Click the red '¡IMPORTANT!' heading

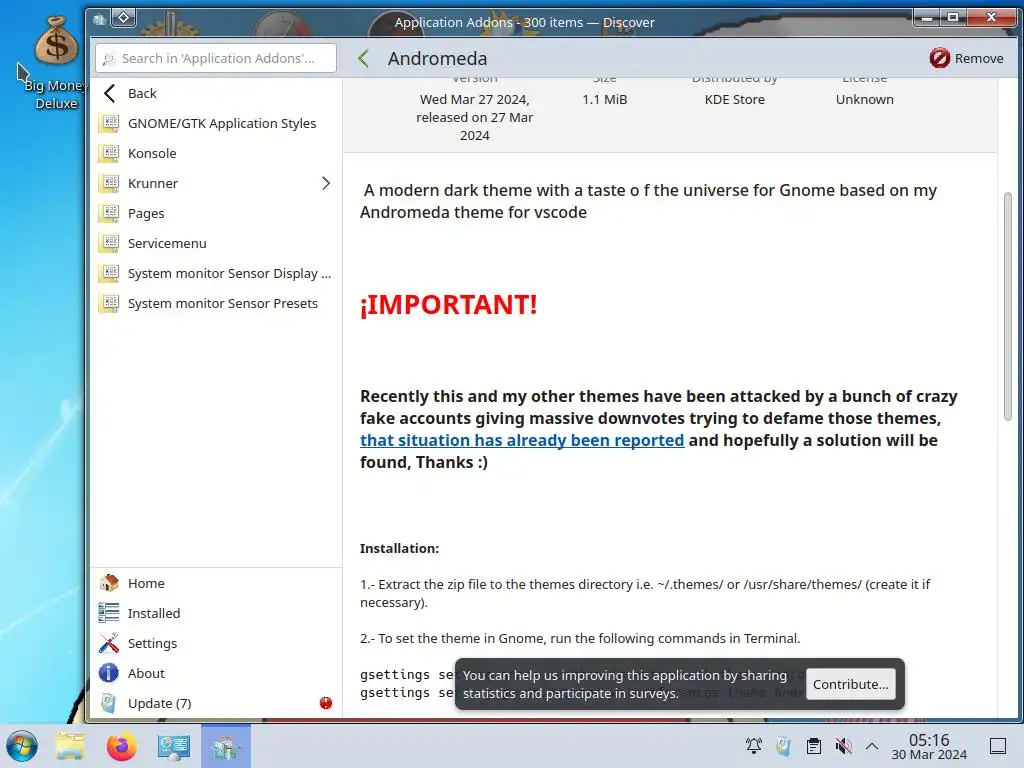449,305
